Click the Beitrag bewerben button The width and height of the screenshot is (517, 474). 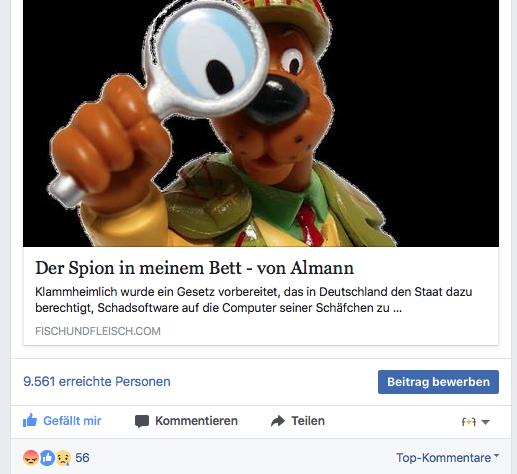(x=438, y=382)
